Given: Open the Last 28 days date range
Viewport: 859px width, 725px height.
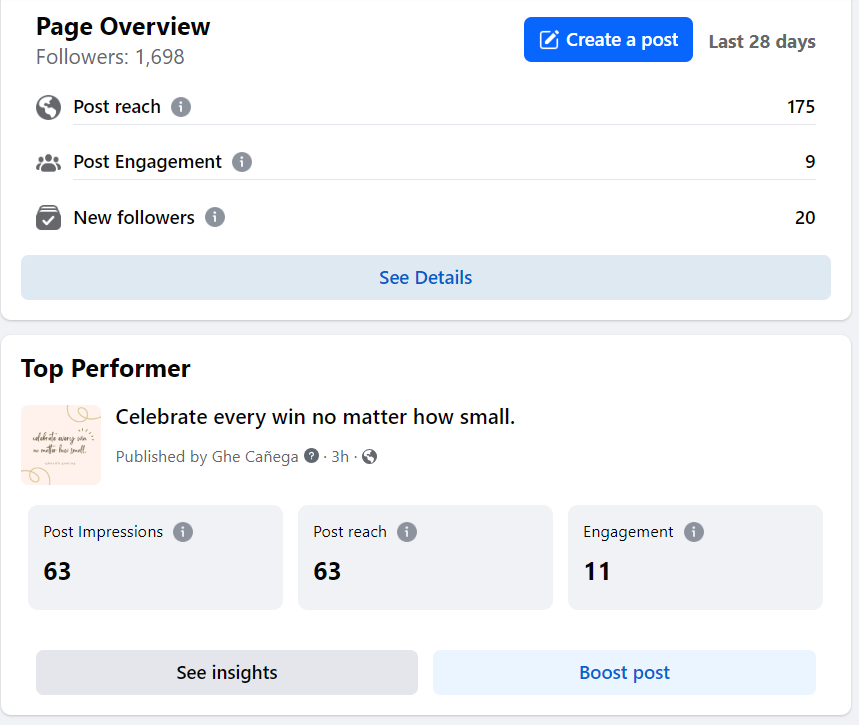Looking at the screenshot, I should [x=762, y=42].
